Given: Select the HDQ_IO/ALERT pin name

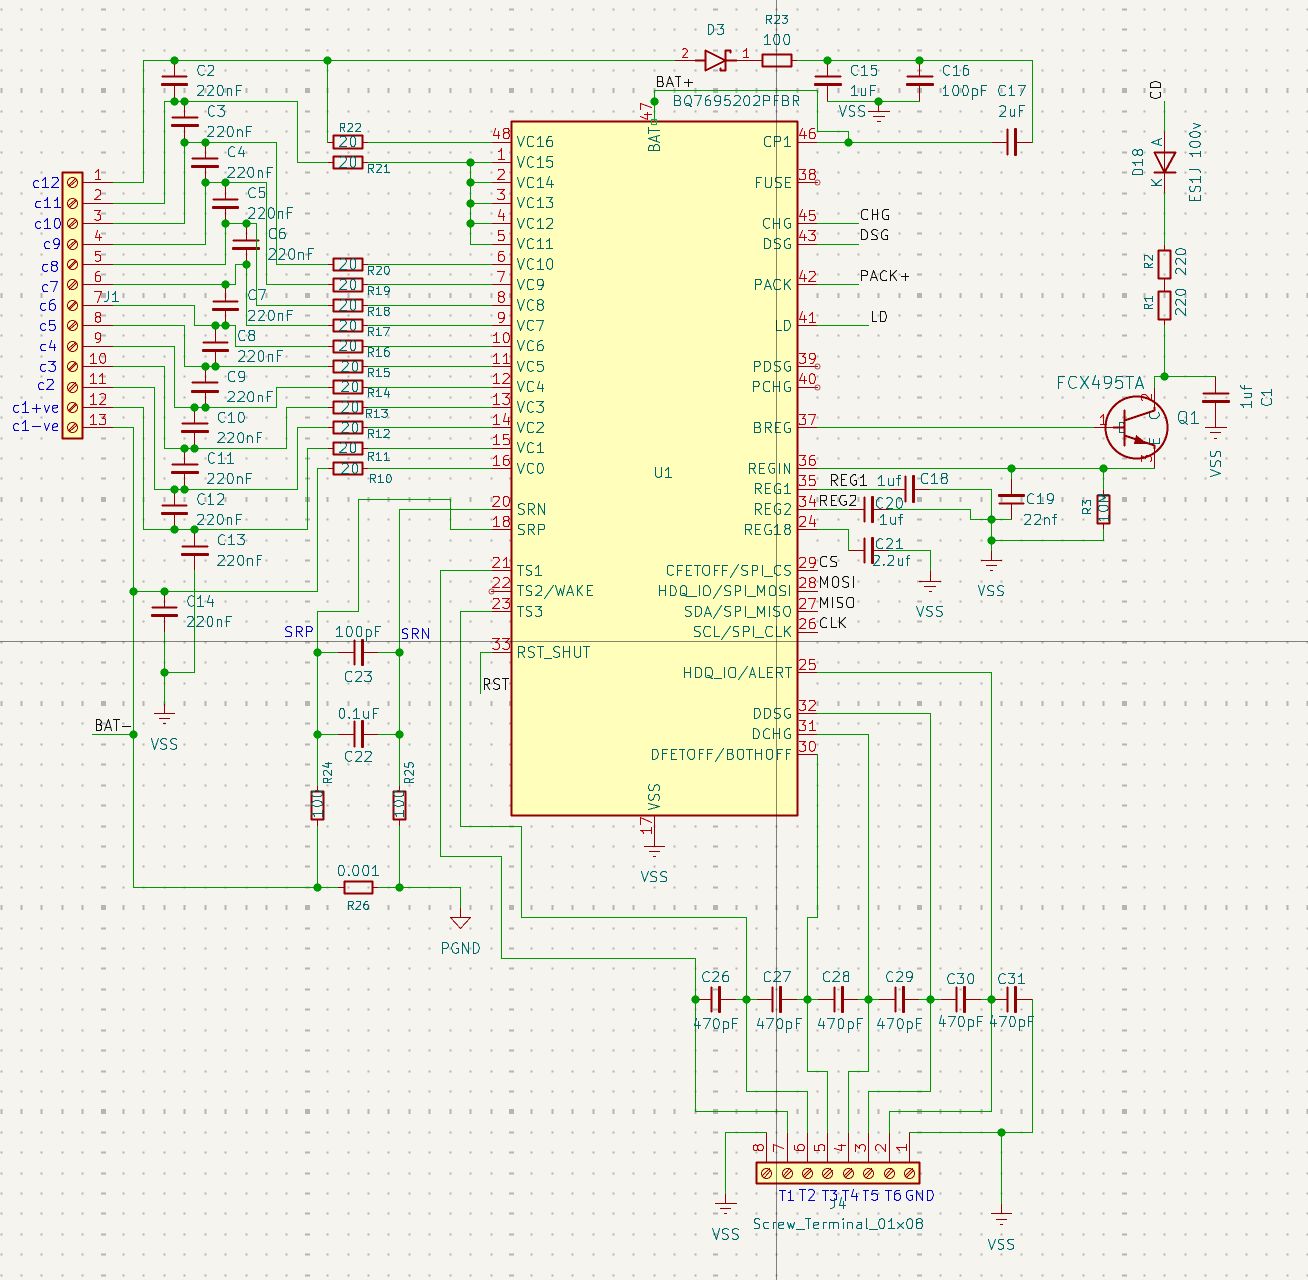Looking at the screenshot, I should coord(737,672).
